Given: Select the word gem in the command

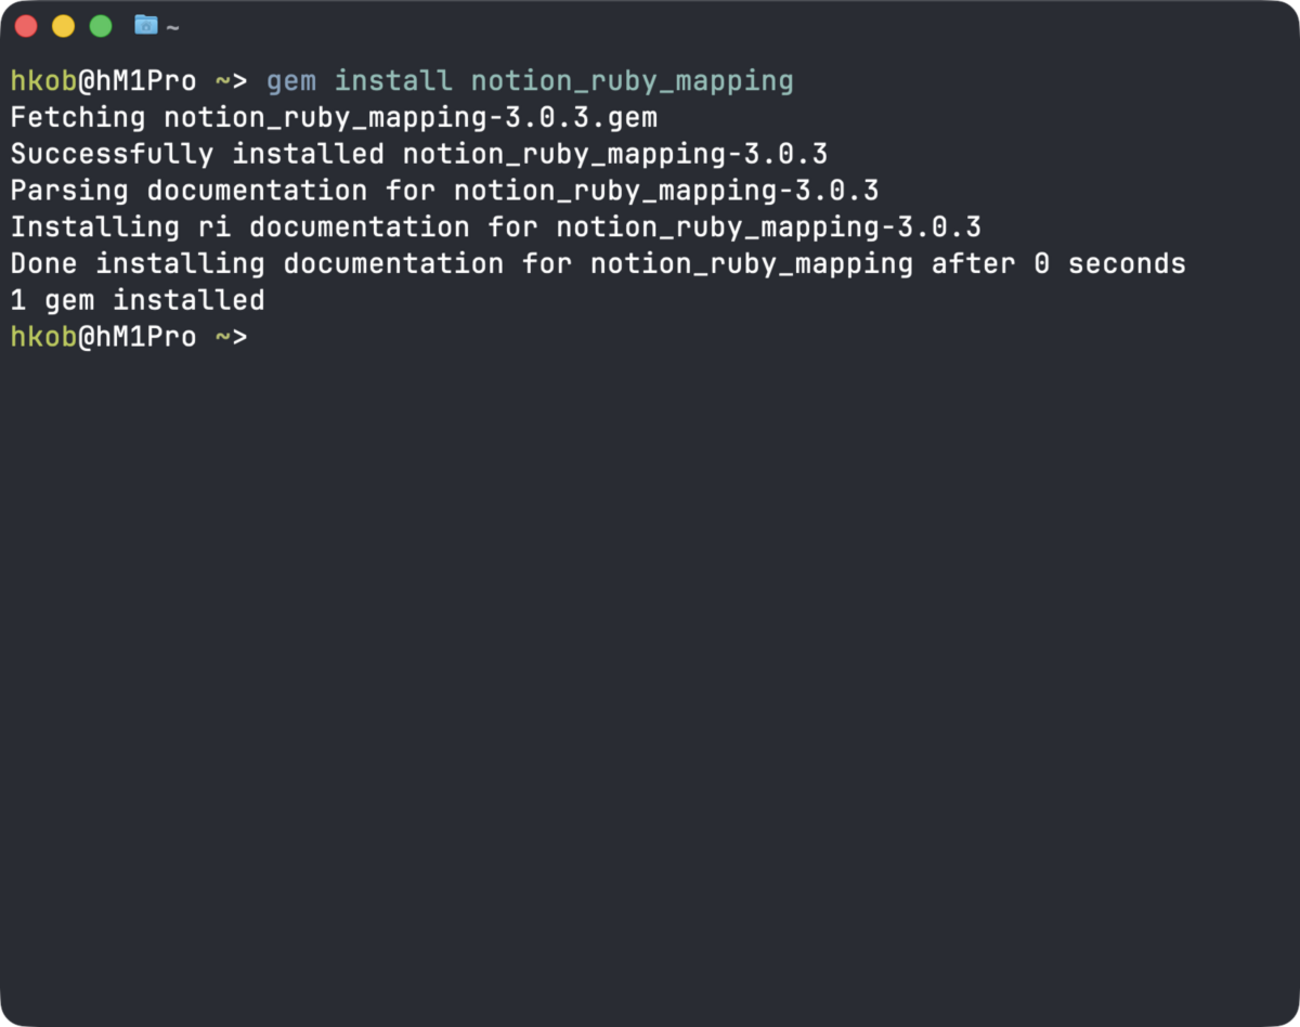Looking at the screenshot, I should click(291, 80).
